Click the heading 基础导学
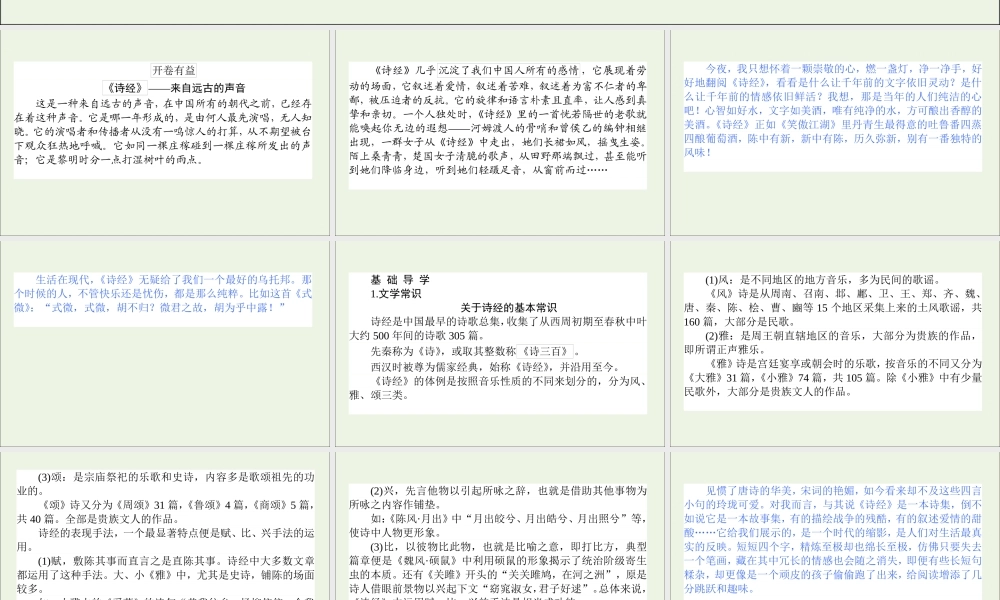Screen dimensions: 1000x600 point(400,279)
